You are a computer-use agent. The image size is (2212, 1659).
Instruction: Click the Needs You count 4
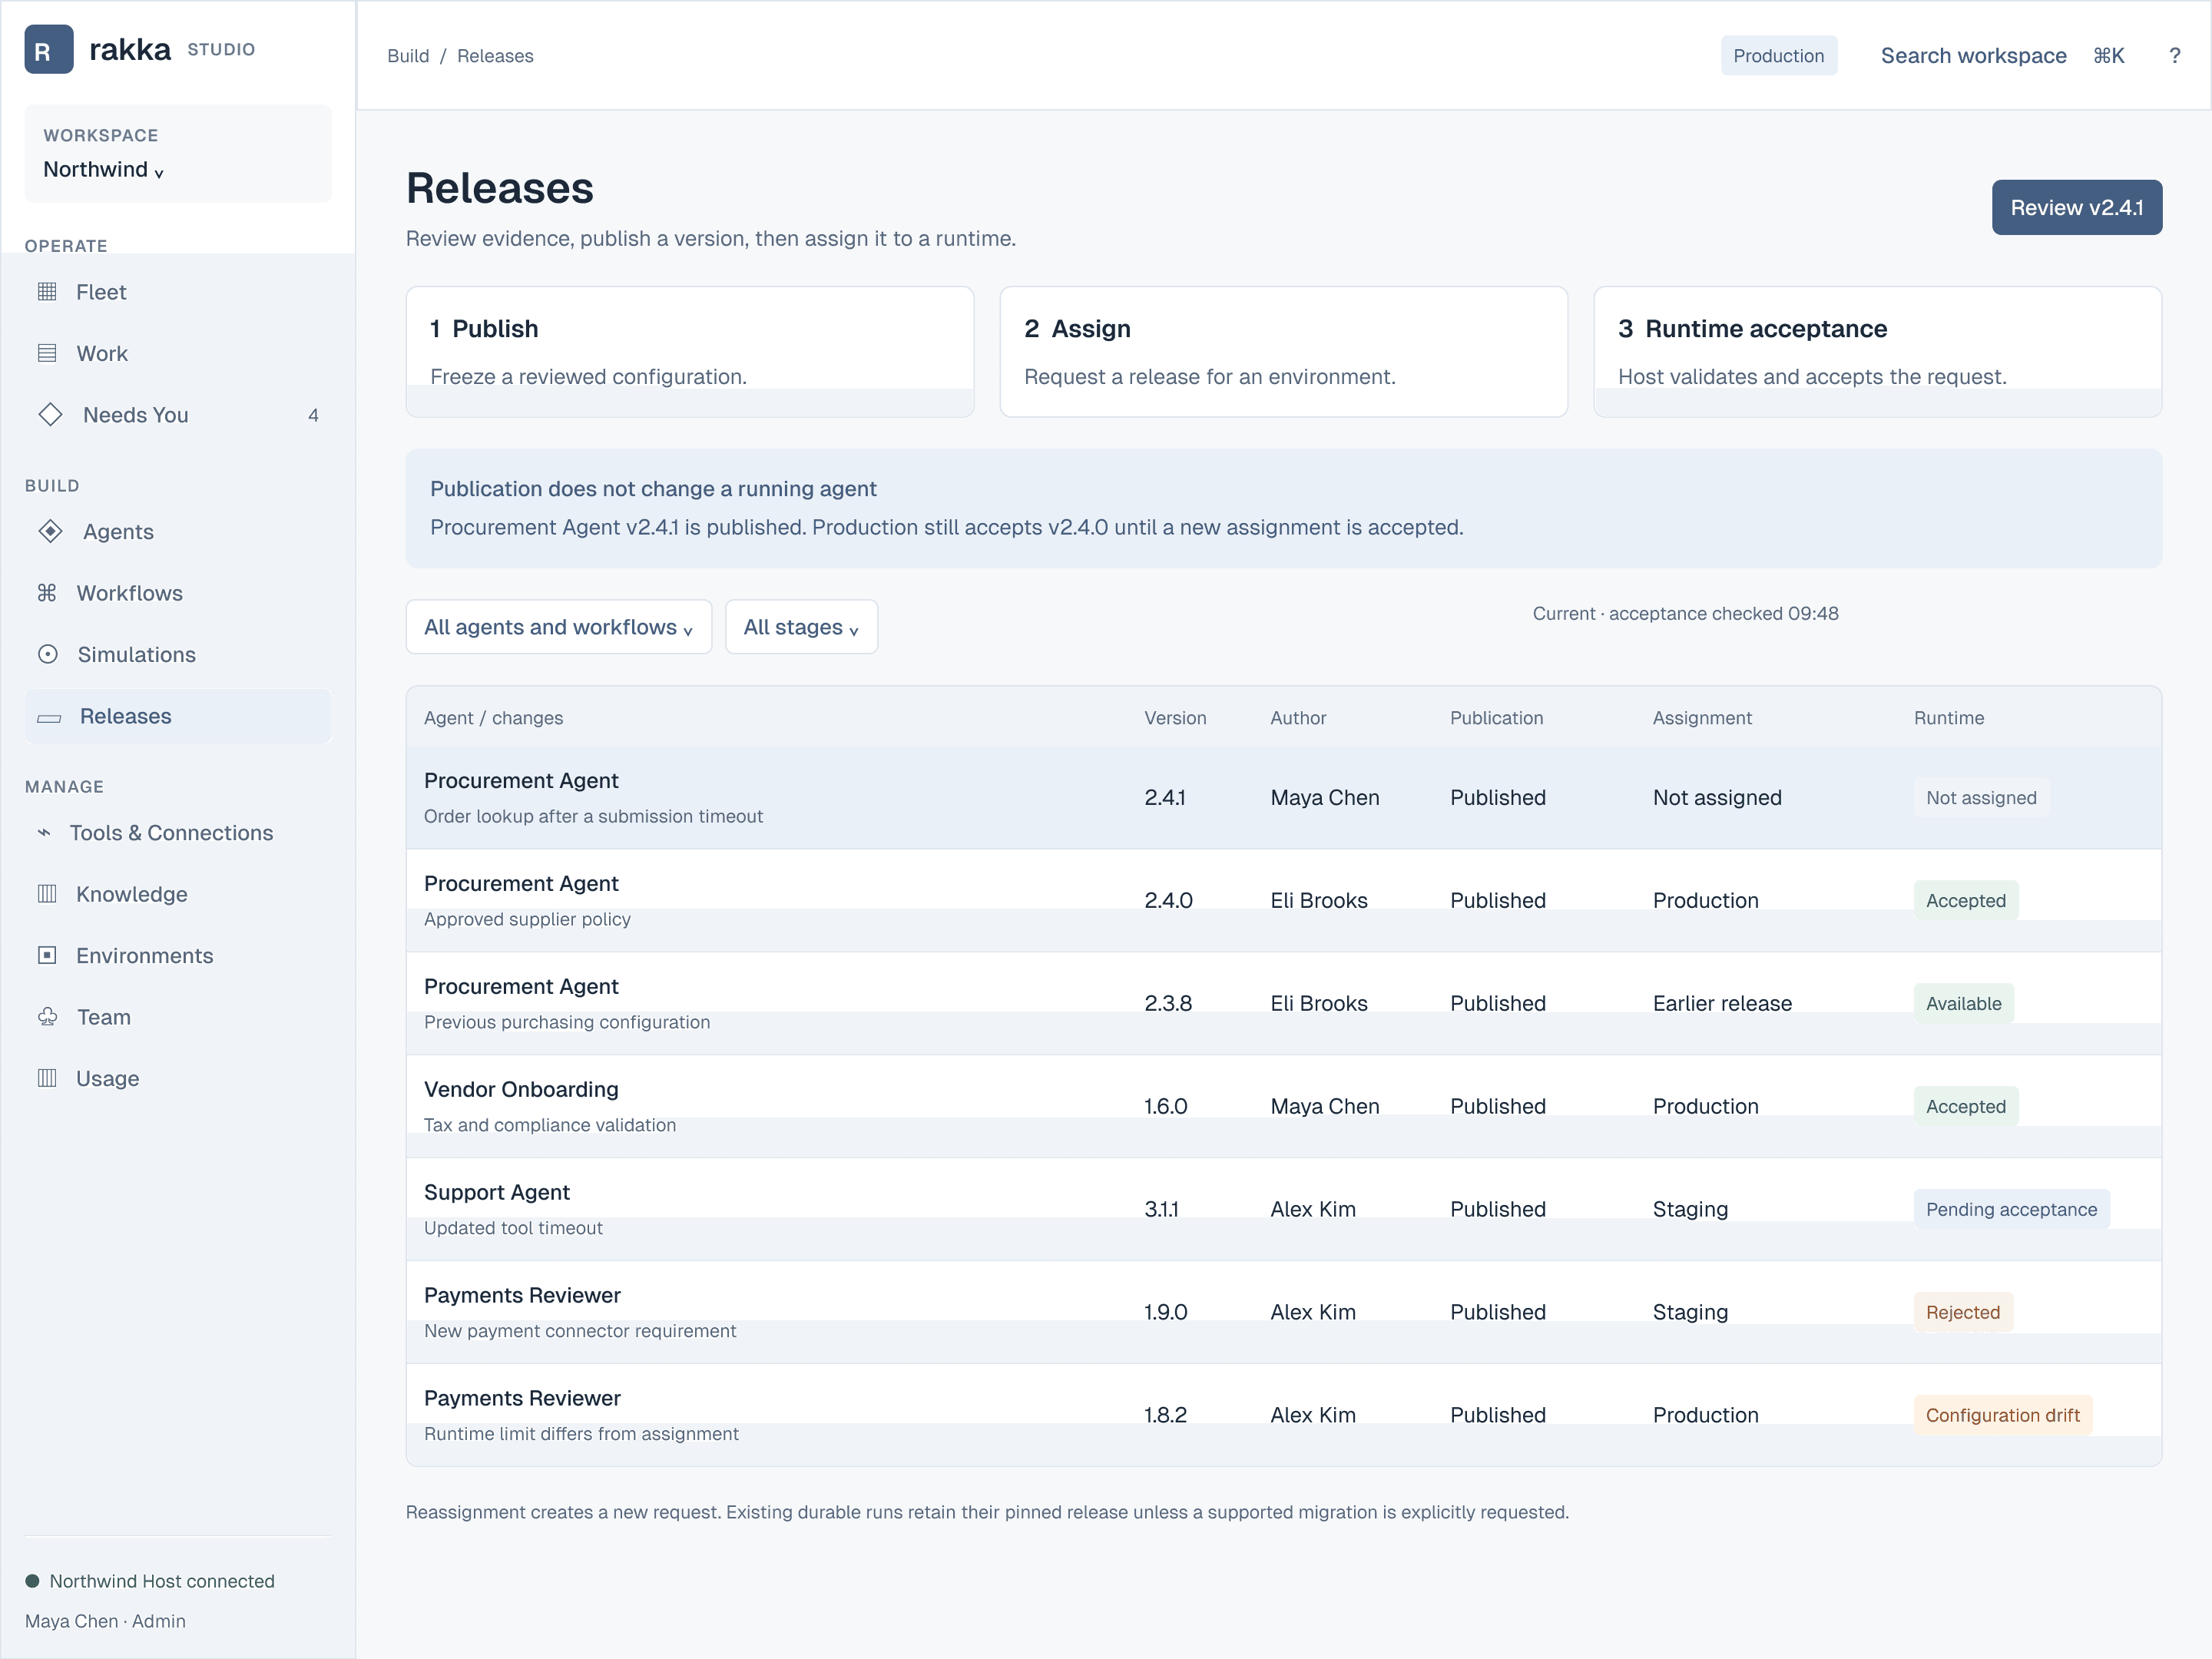[313, 415]
